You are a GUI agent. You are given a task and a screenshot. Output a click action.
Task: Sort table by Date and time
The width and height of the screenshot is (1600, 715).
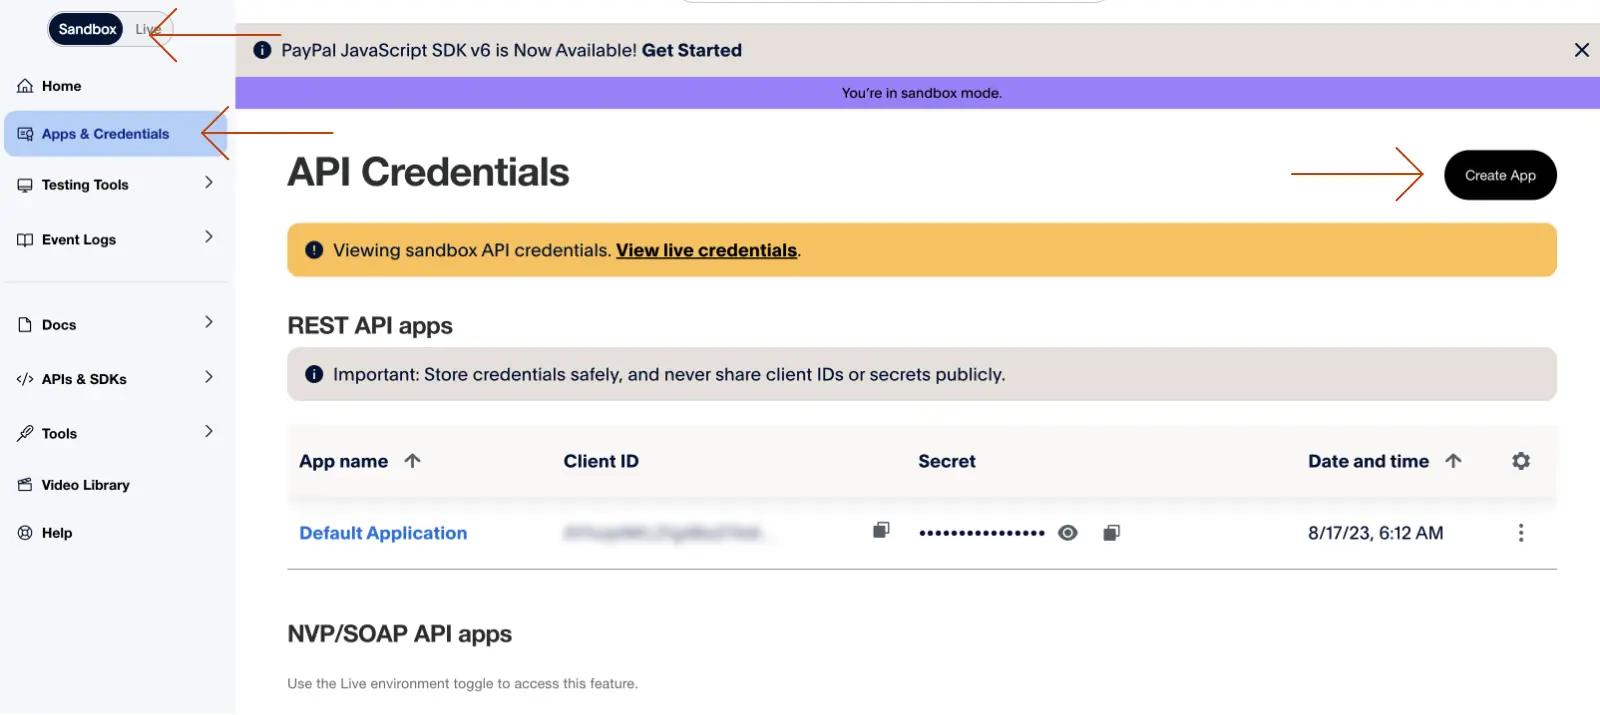pos(1368,461)
